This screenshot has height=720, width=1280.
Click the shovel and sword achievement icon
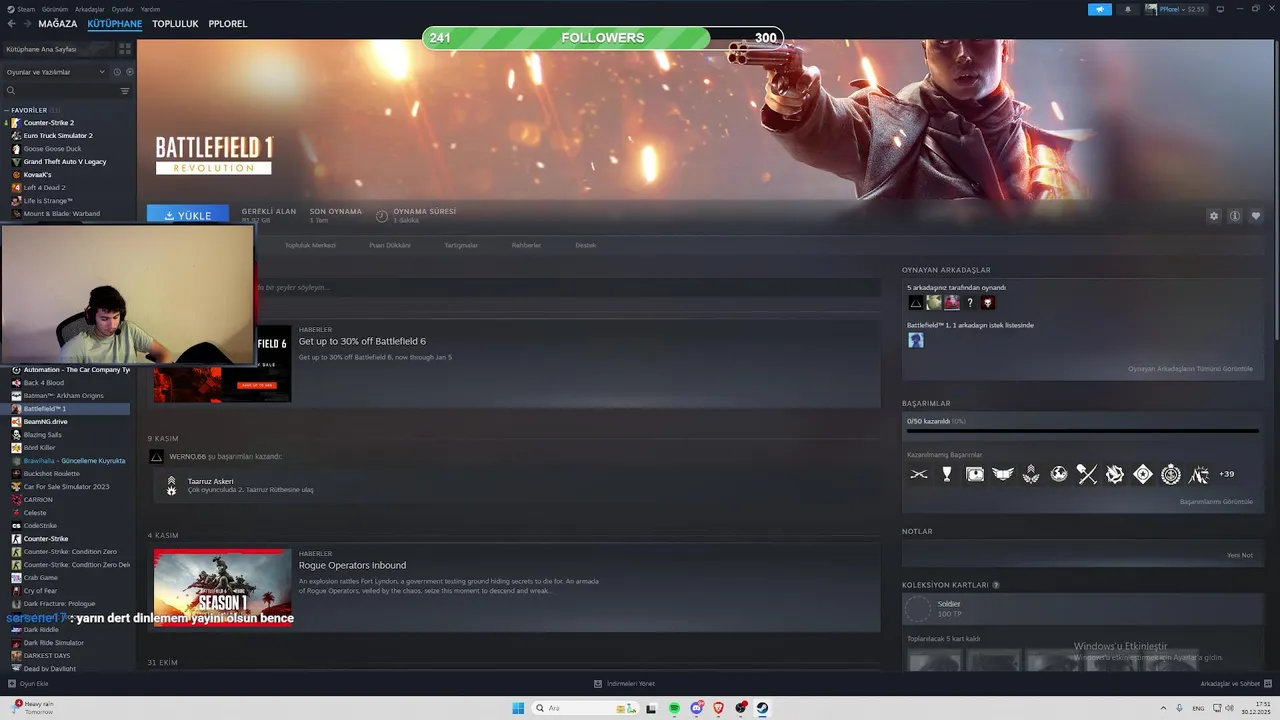click(x=1087, y=474)
